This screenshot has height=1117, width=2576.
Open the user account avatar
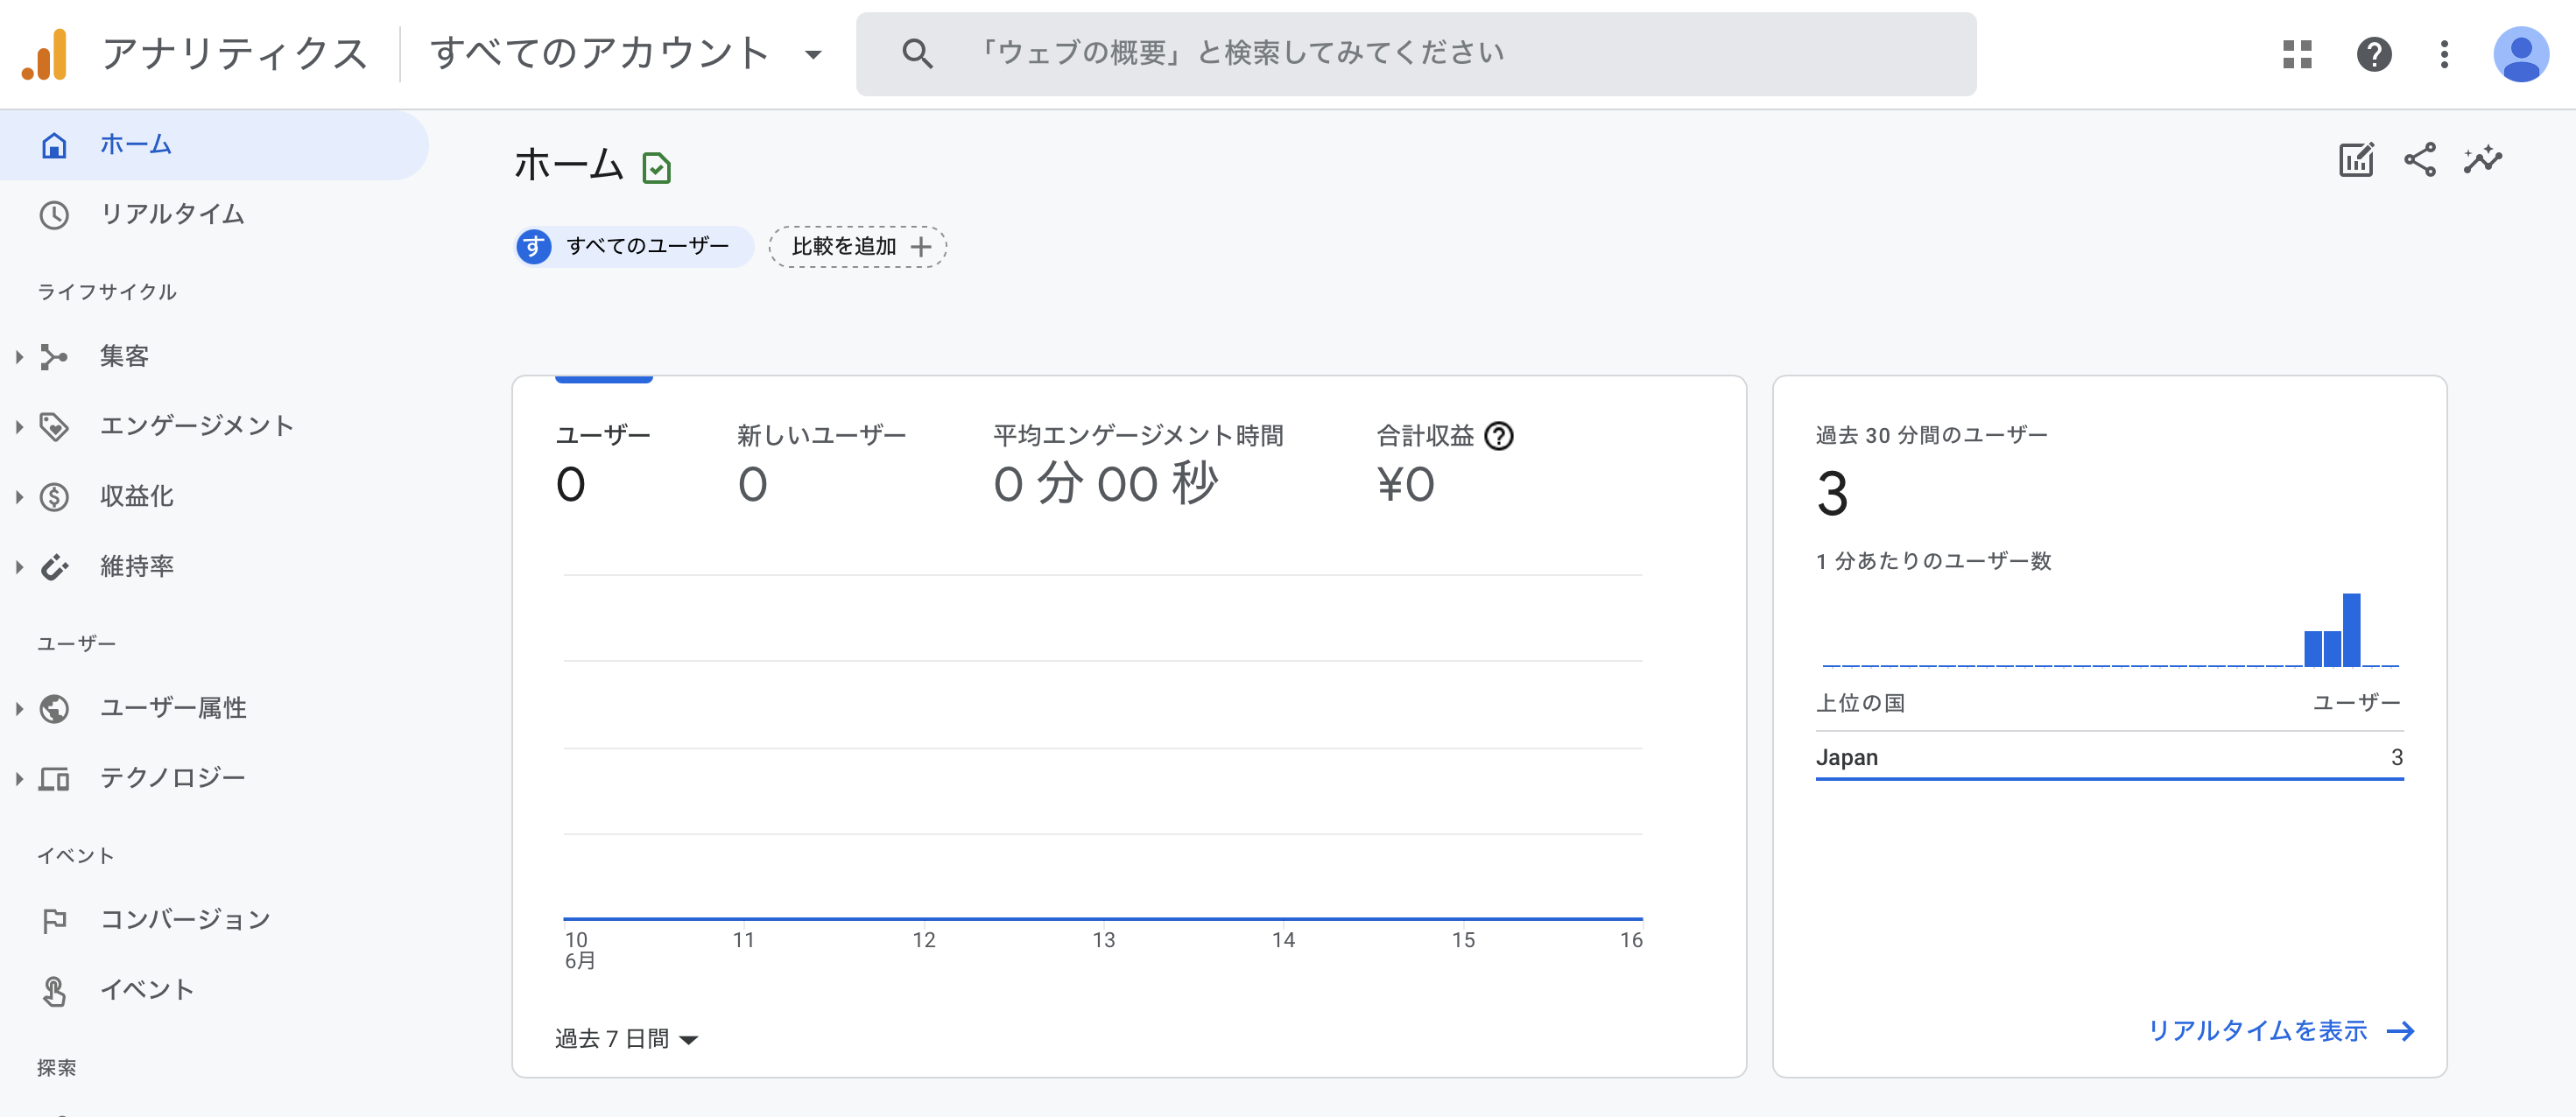pos(2520,54)
